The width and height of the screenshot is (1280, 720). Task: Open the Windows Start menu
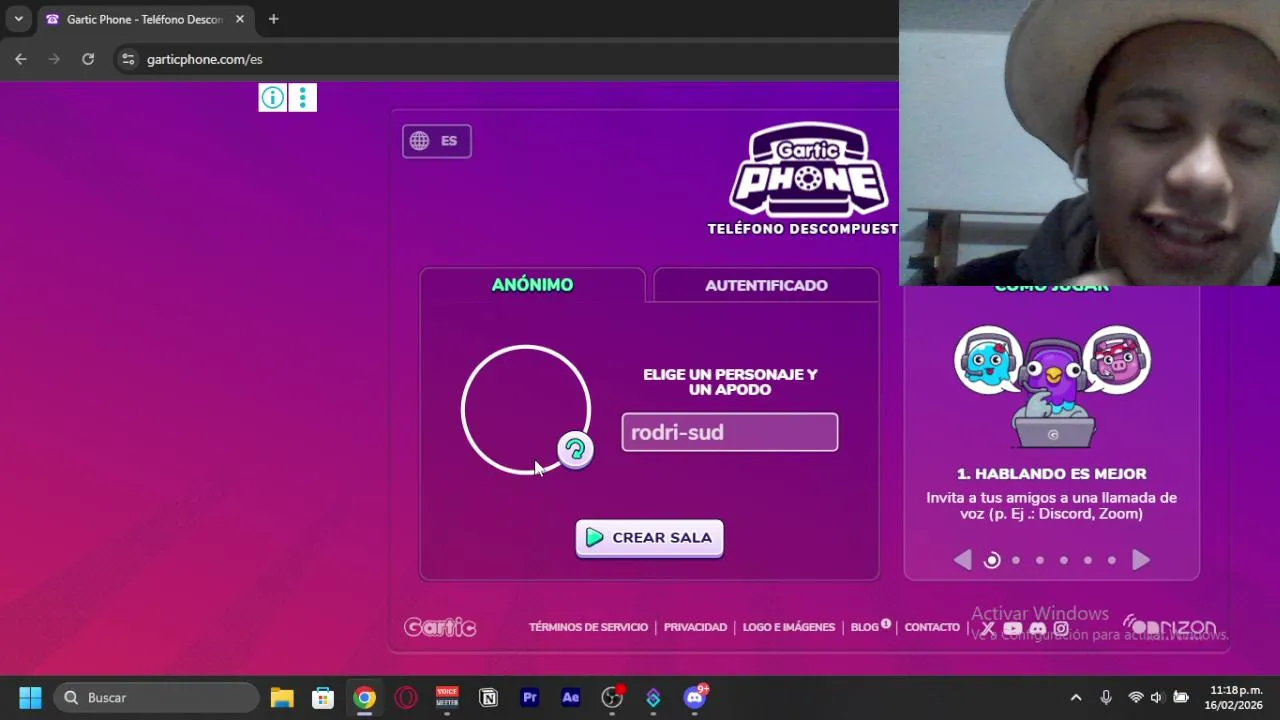30,697
